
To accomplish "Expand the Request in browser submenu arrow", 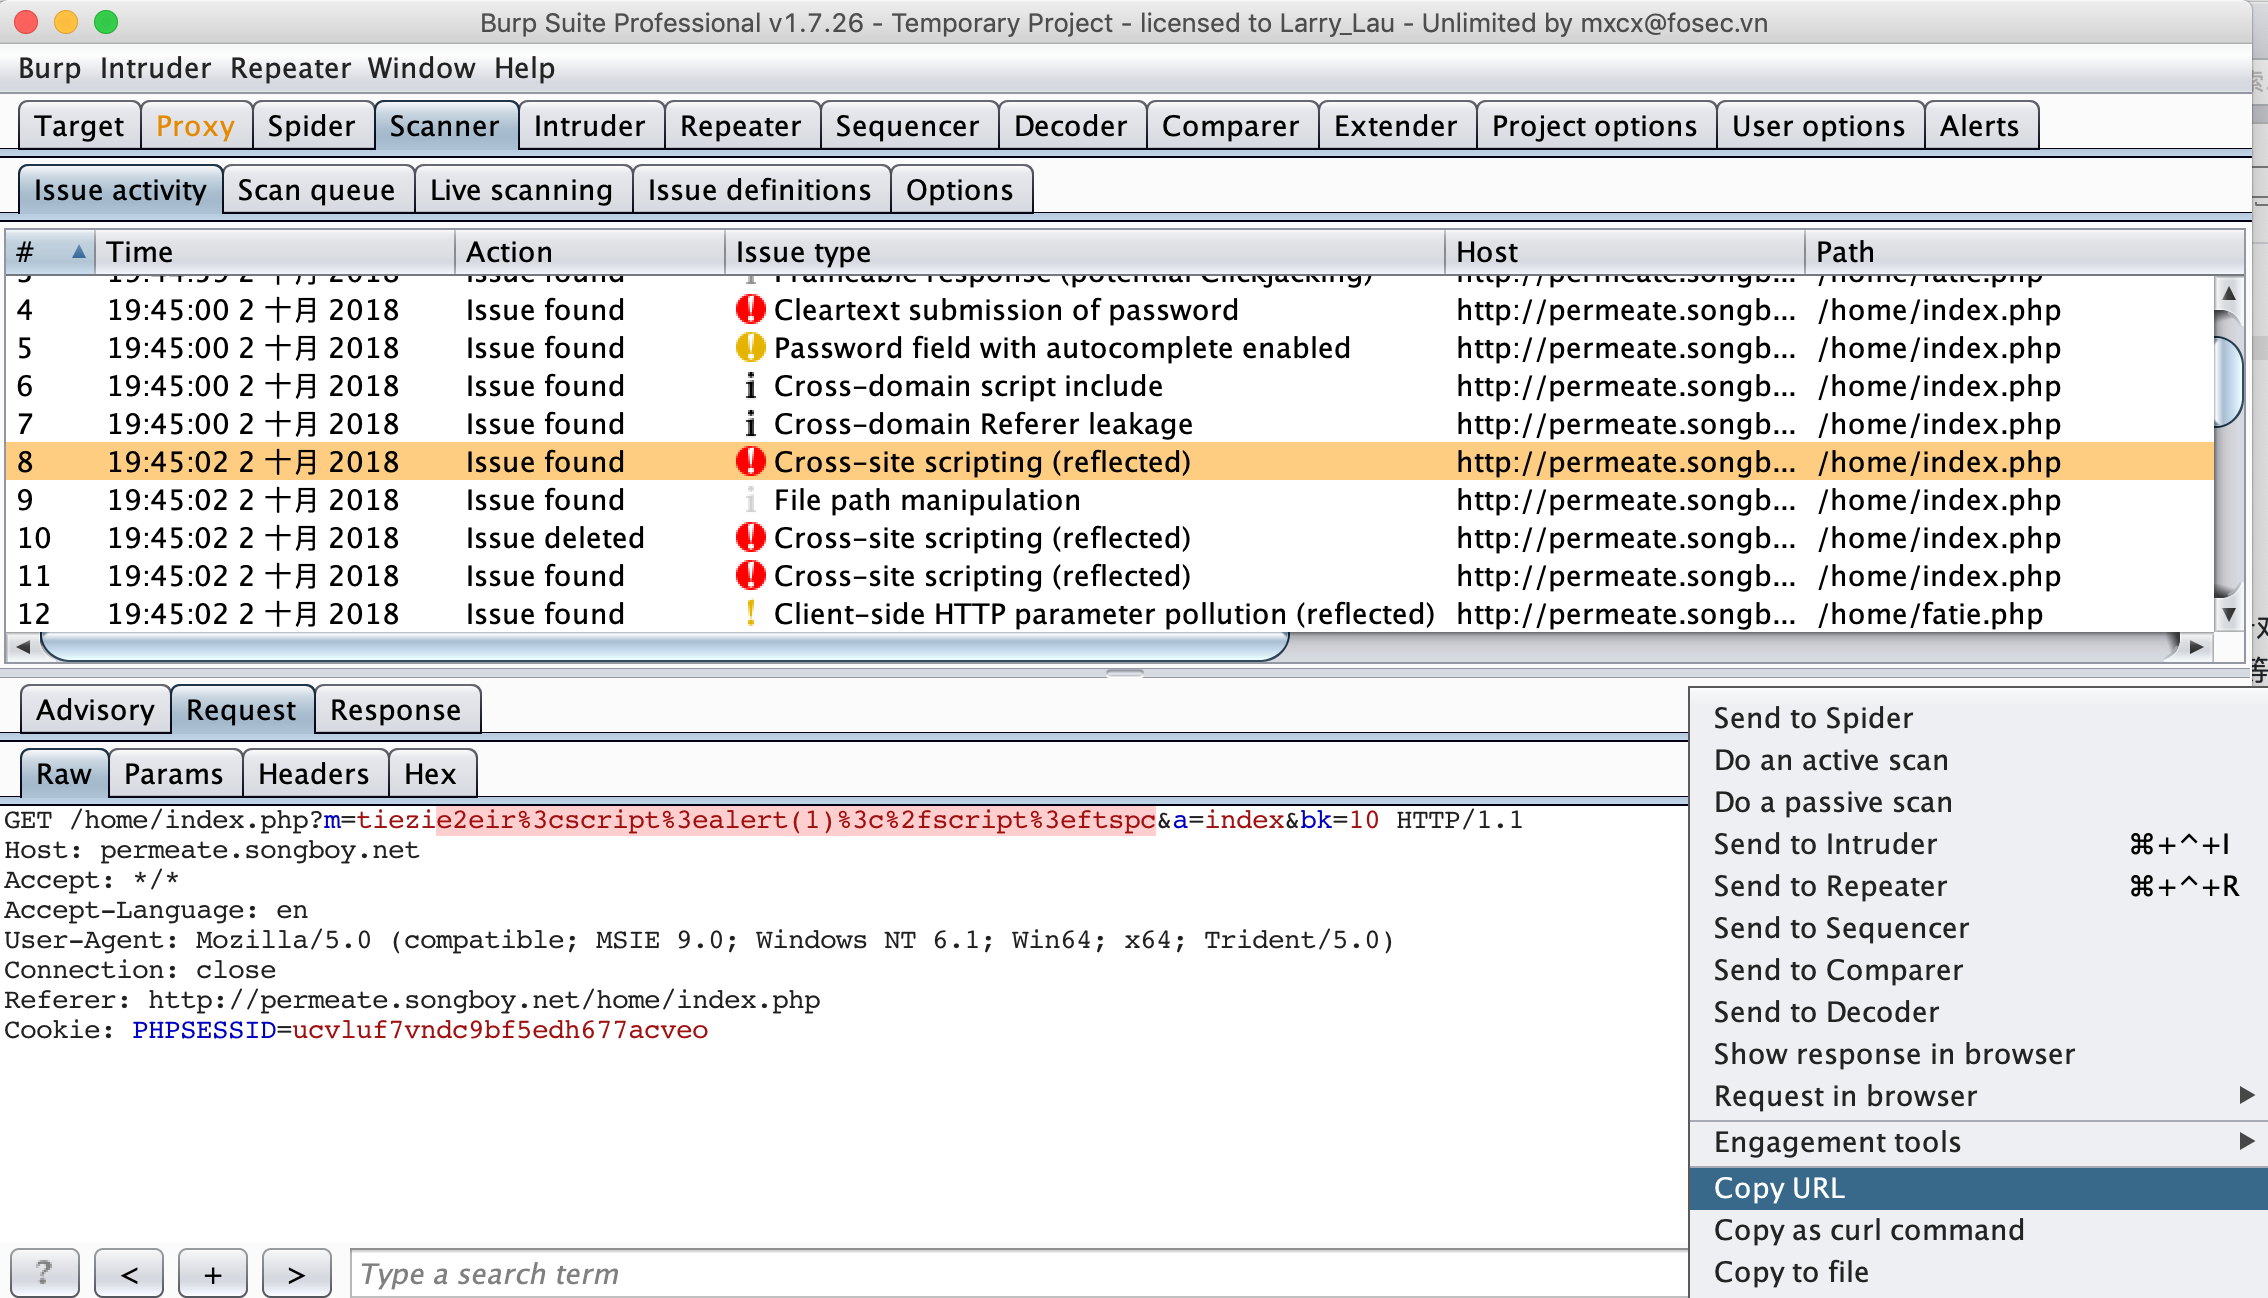I will pos(2246,1096).
